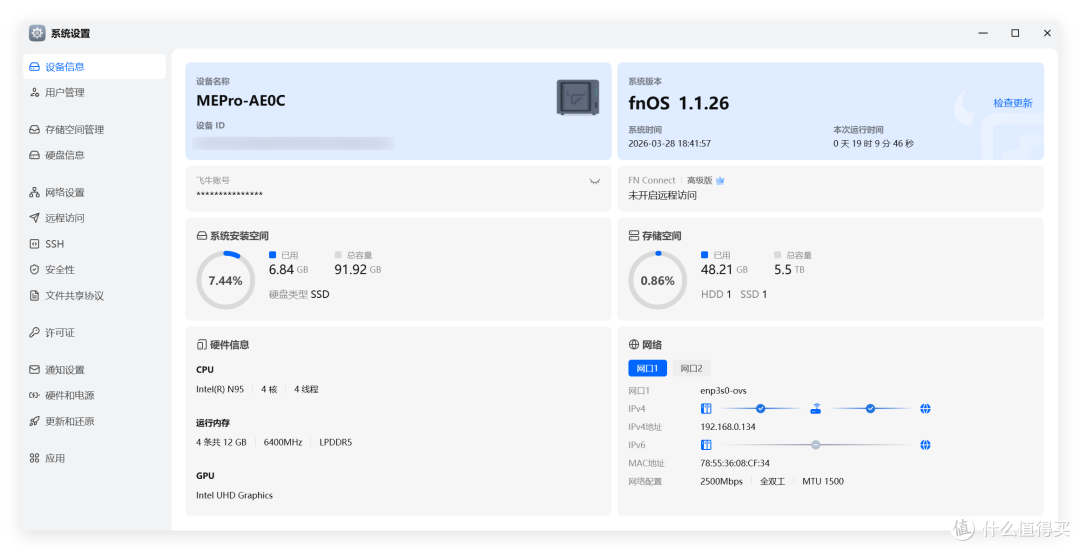This screenshot has height=551, width=1080.
Task: Click MAC address 78:55:36:08:CF:34
Action: 735,464
